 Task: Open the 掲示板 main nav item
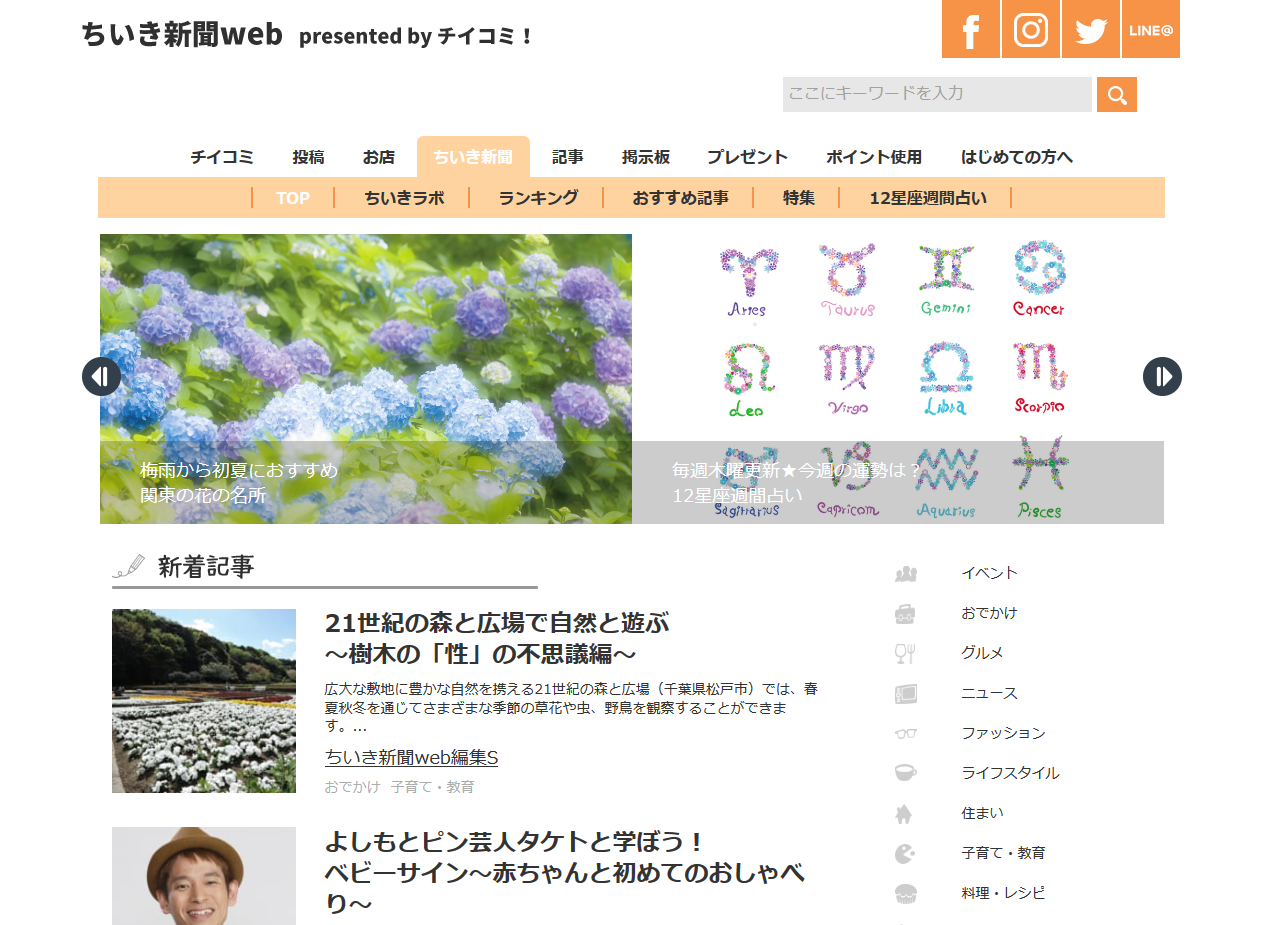[x=646, y=157]
